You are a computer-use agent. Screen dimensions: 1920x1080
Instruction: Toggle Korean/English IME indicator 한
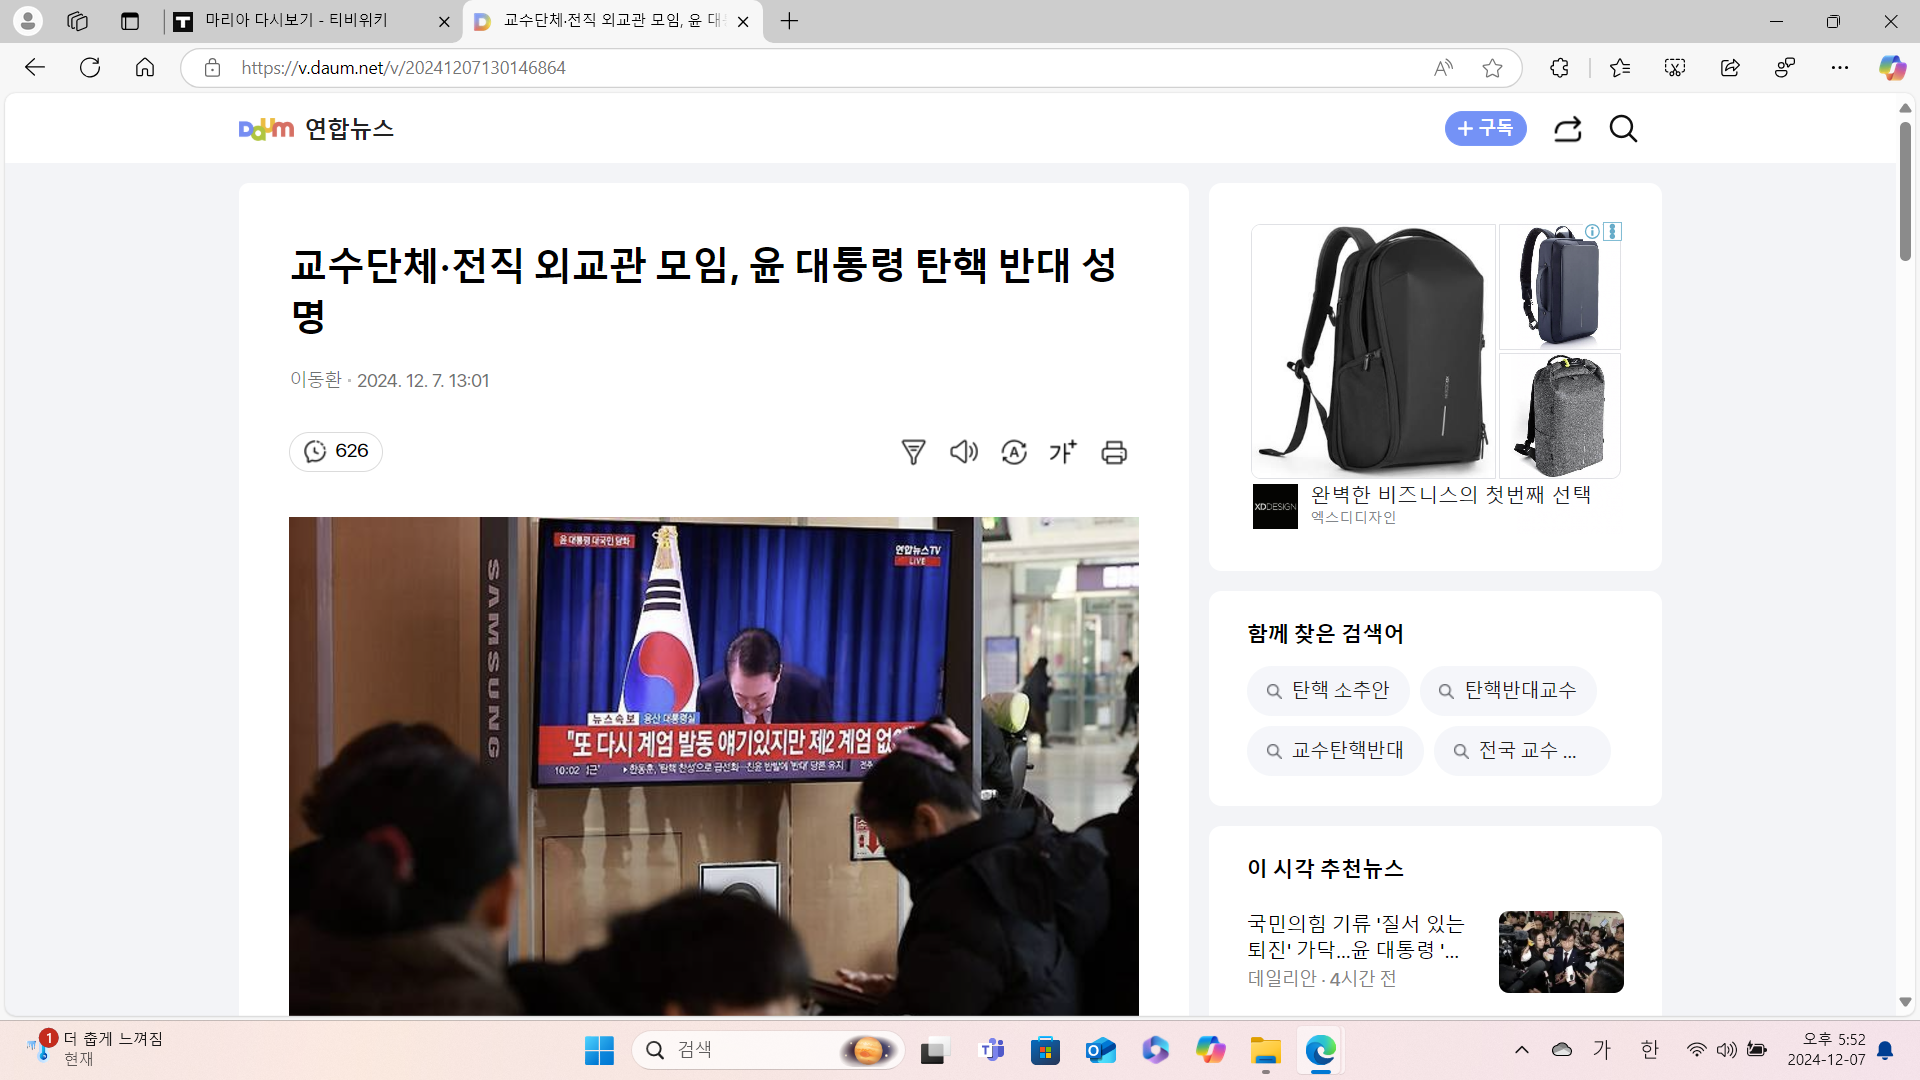[1650, 1049]
